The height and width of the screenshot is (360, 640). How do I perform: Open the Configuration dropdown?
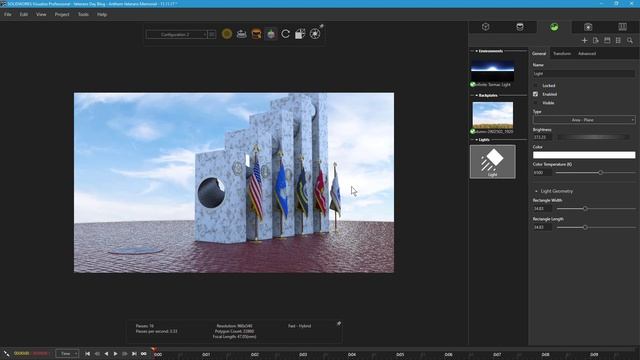(177, 35)
